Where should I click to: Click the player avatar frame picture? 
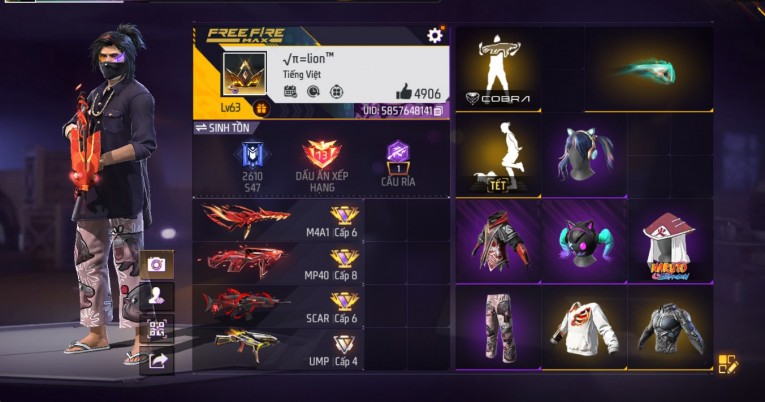tap(244, 74)
